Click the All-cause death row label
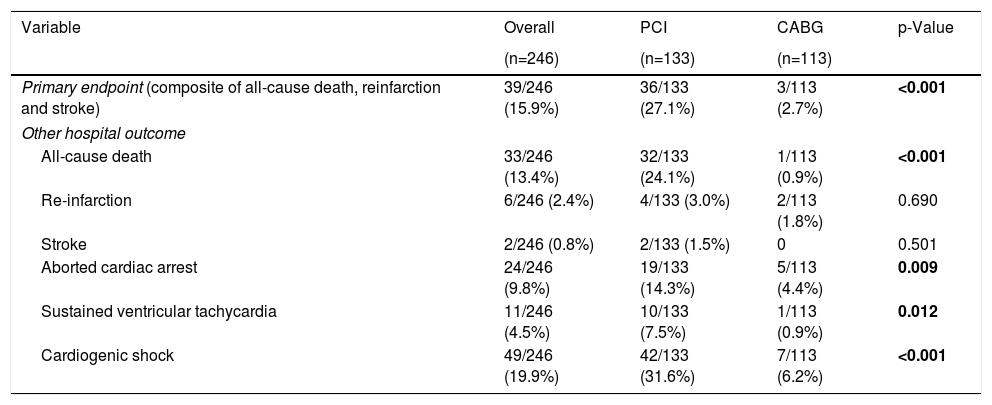 click(x=96, y=157)
